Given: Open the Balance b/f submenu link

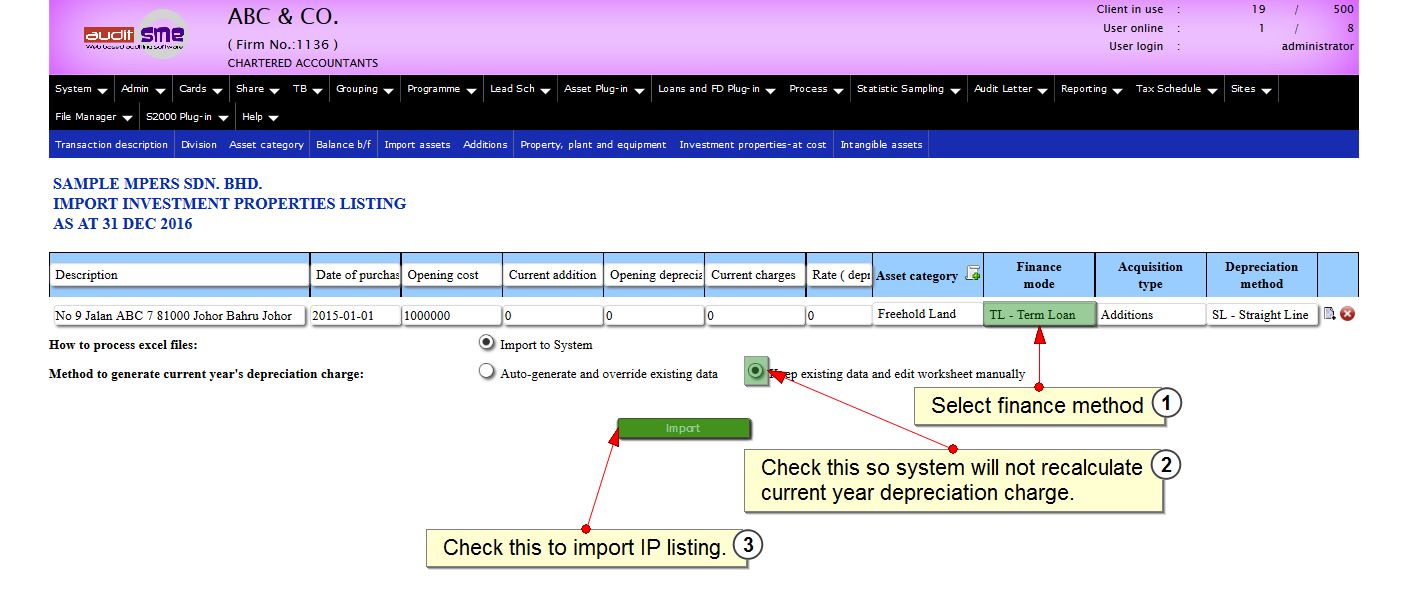Looking at the screenshot, I should coord(343,145).
